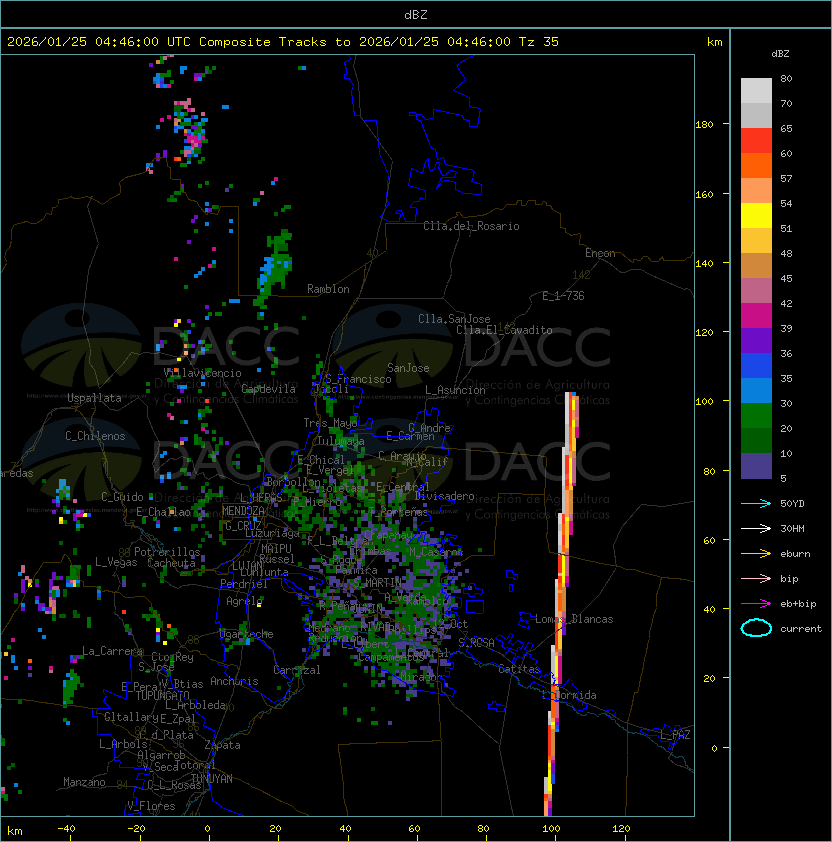Choose the green 20-30 dBZ swatch

(756, 416)
